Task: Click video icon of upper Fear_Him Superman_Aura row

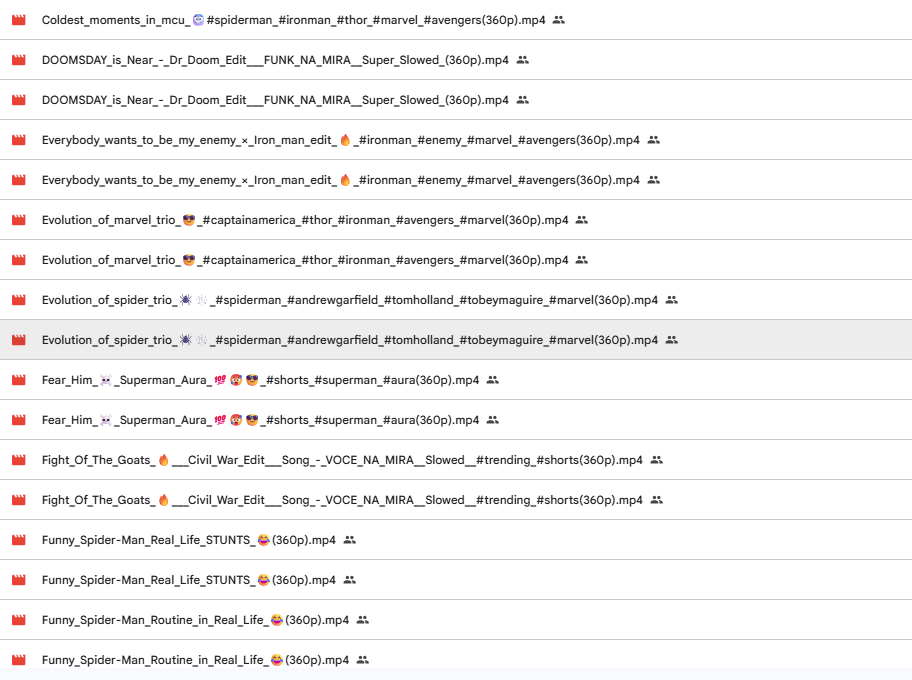Action: [19, 380]
